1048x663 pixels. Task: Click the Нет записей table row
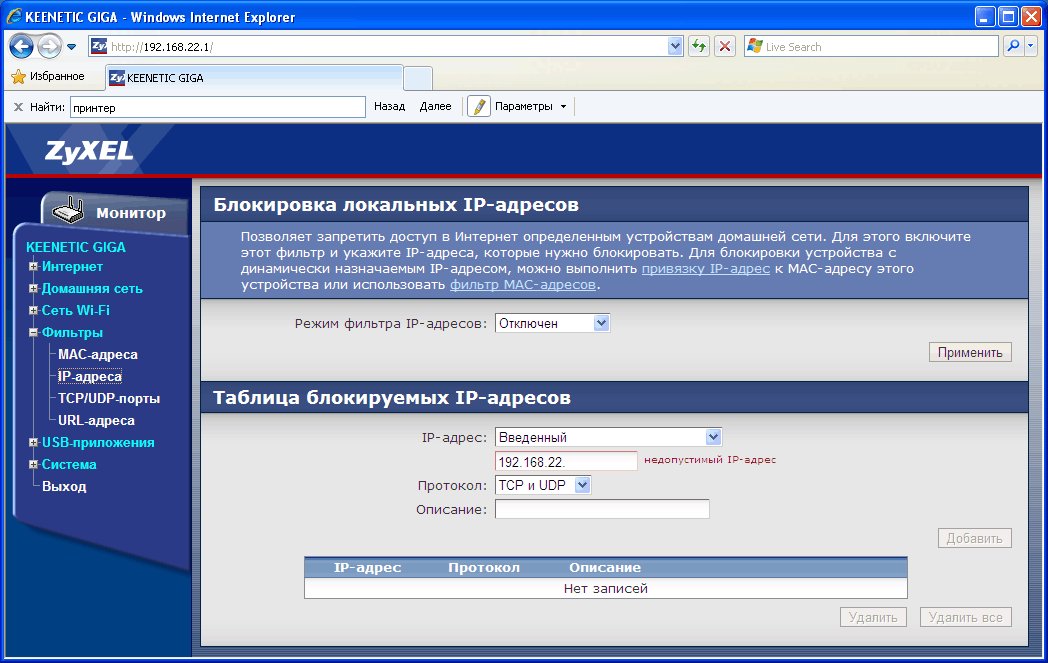(606, 588)
